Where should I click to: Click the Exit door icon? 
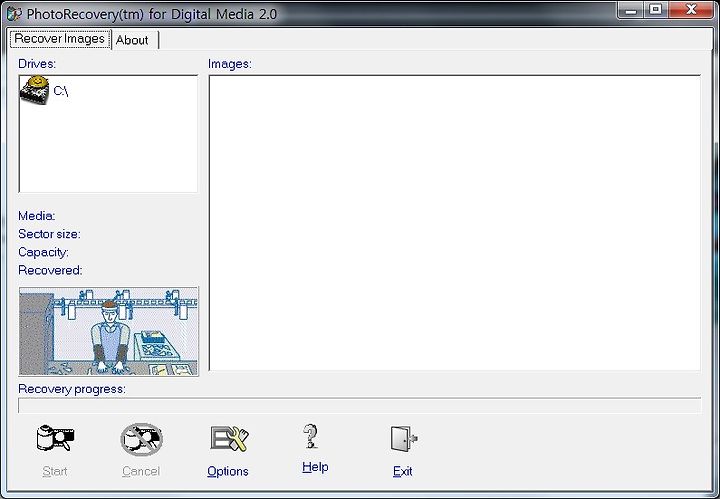click(x=404, y=439)
